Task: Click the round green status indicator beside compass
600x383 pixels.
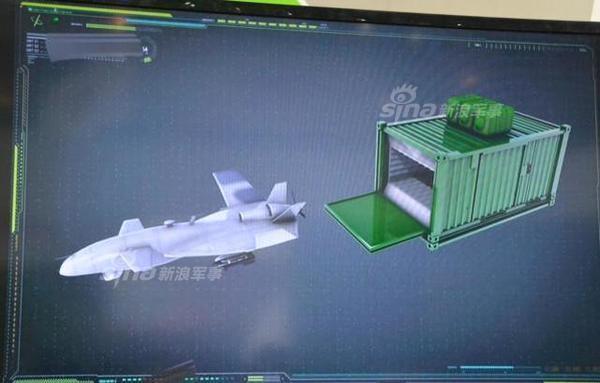Action: [56, 19]
